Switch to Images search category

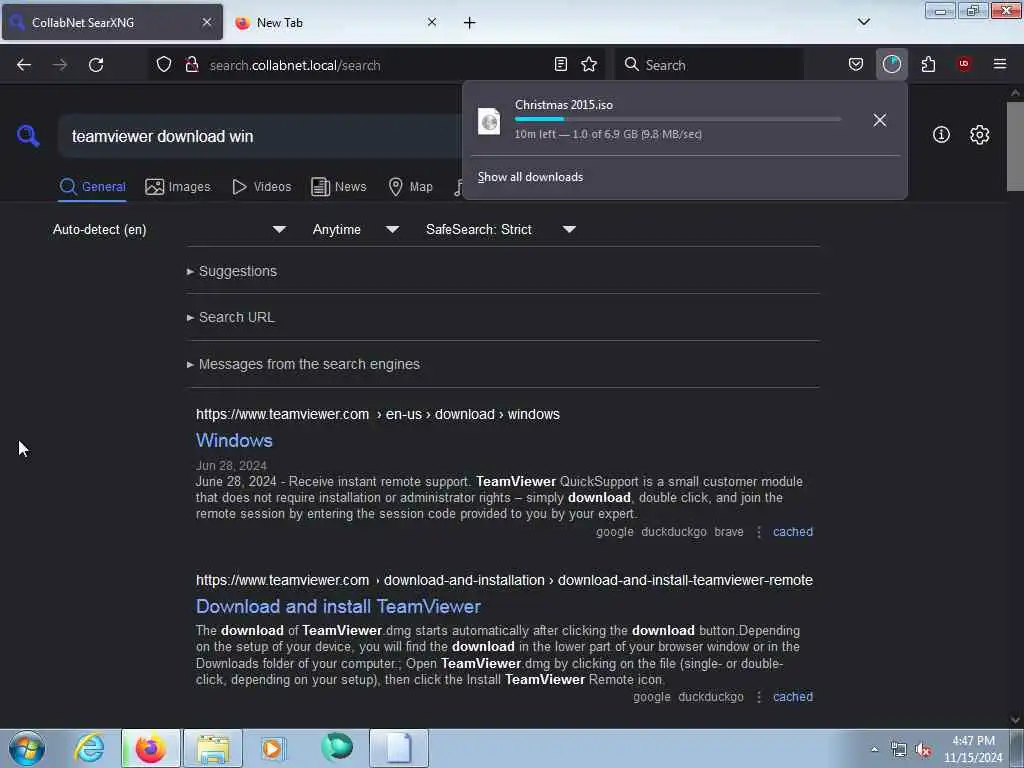[x=178, y=187]
